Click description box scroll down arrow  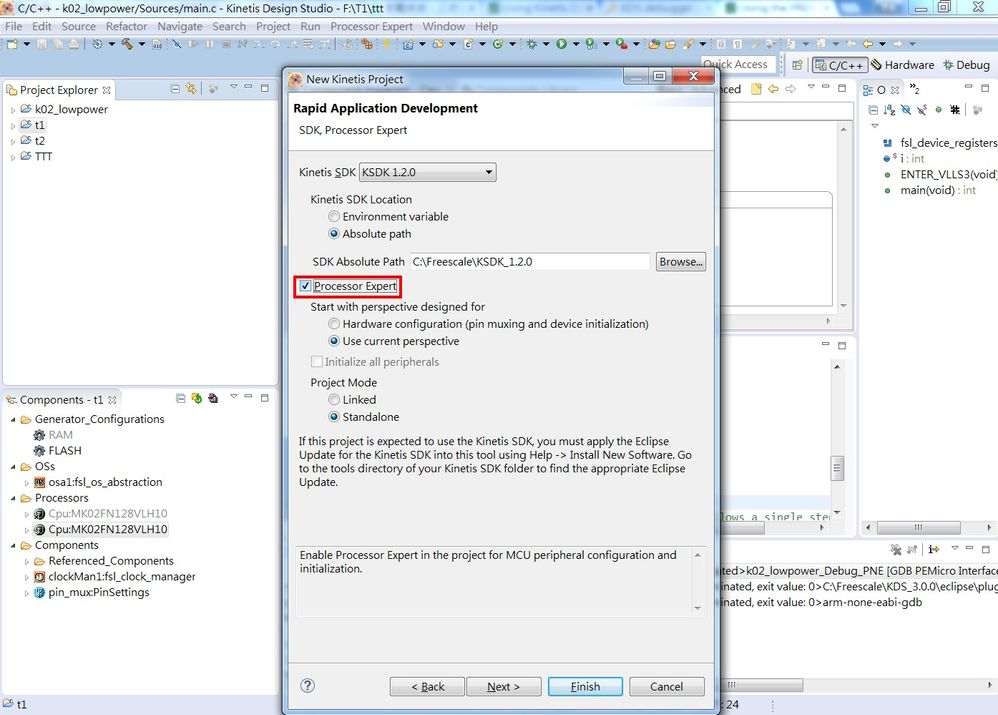[x=698, y=608]
